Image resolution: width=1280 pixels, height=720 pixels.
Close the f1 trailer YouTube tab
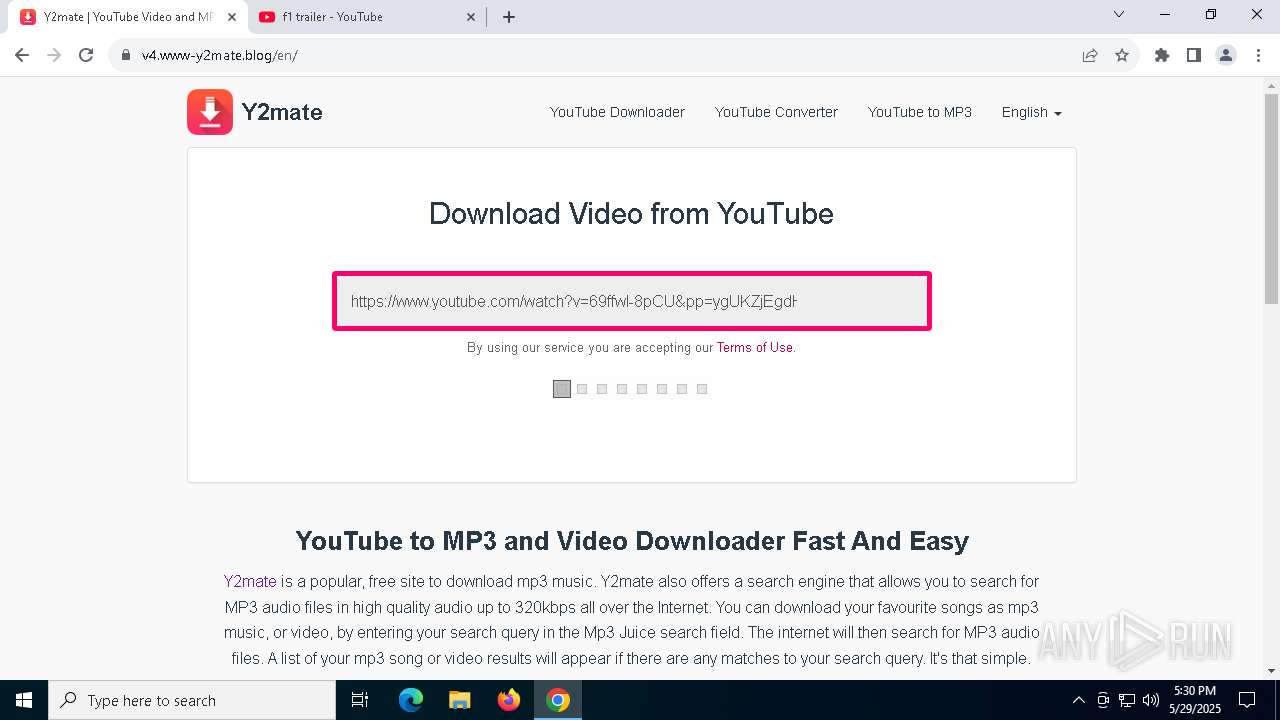point(471,17)
